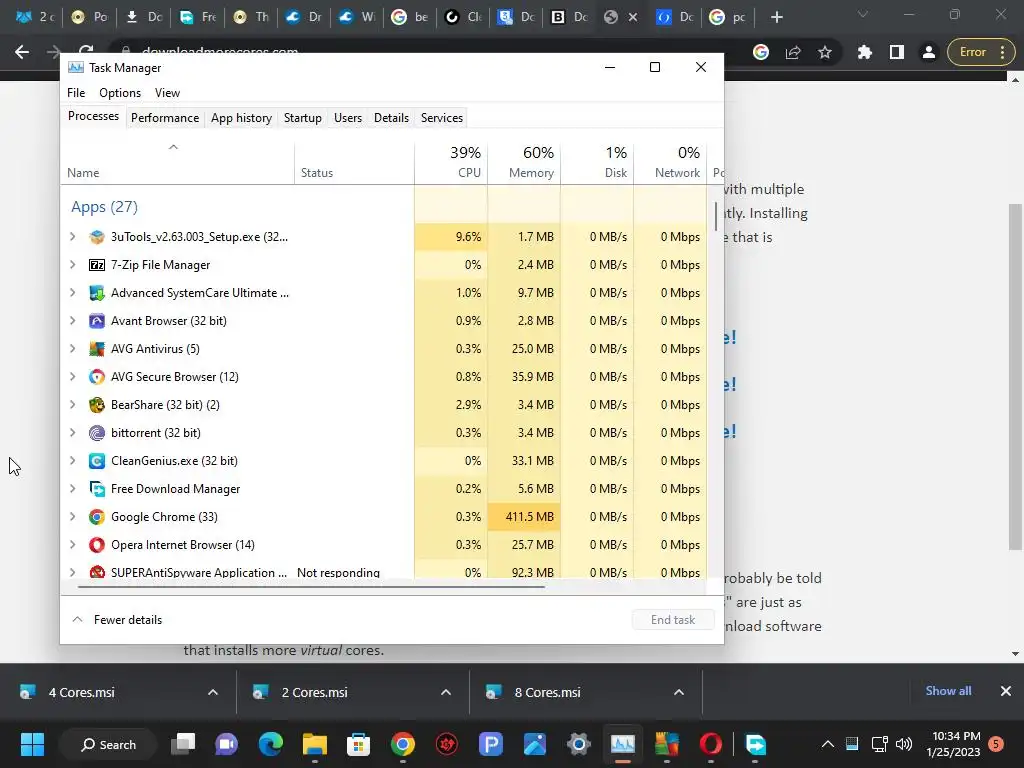The height and width of the screenshot is (768, 1024).
Task: Expand the BearShare (32 bit) group
Action: click(72, 405)
